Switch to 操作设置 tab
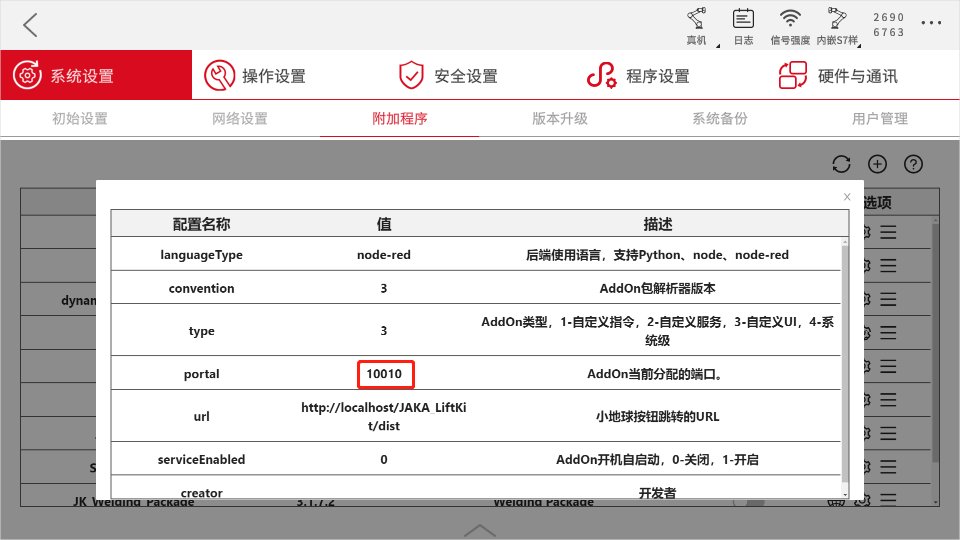This screenshot has width=960, height=540. coord(255,75)
